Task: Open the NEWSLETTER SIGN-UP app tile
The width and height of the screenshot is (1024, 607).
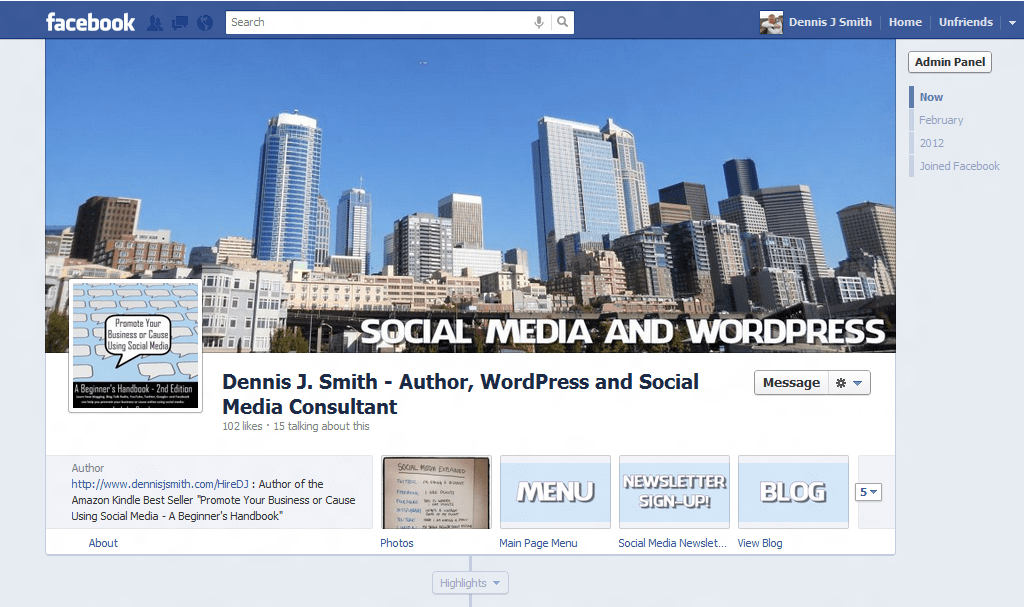Action: coord(674,492)
